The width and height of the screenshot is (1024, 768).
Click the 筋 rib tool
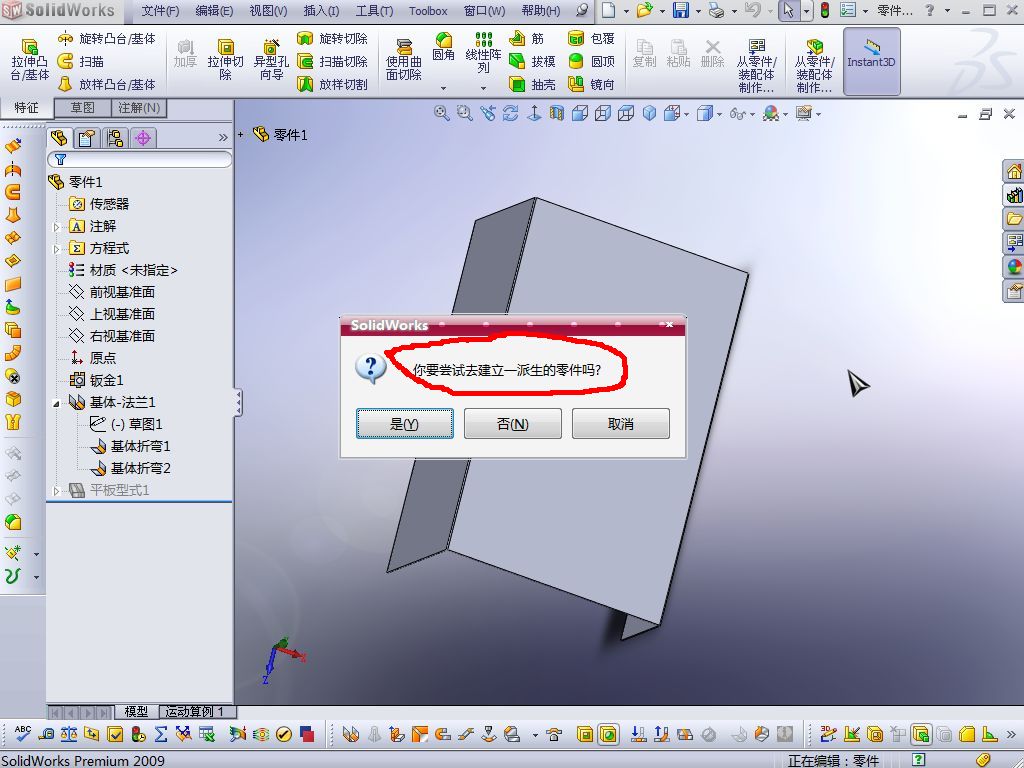click(x=526, y=39)
